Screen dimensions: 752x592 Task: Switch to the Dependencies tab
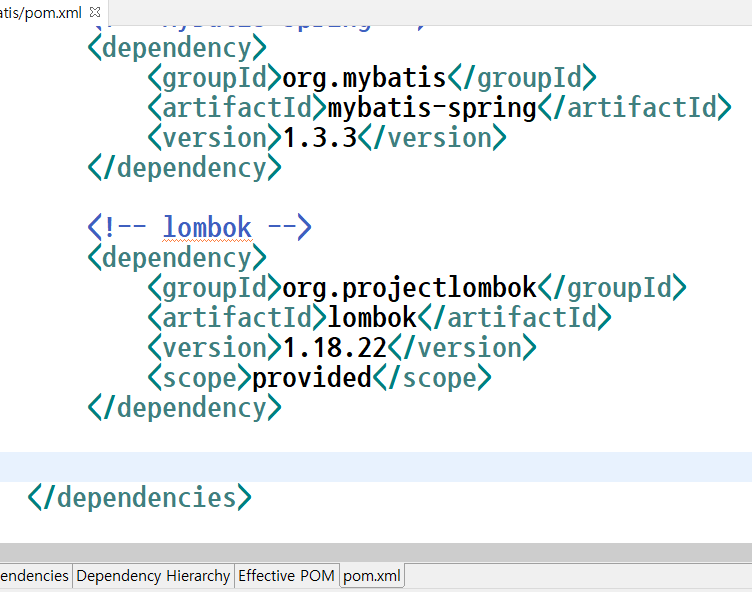pos(35,575)
